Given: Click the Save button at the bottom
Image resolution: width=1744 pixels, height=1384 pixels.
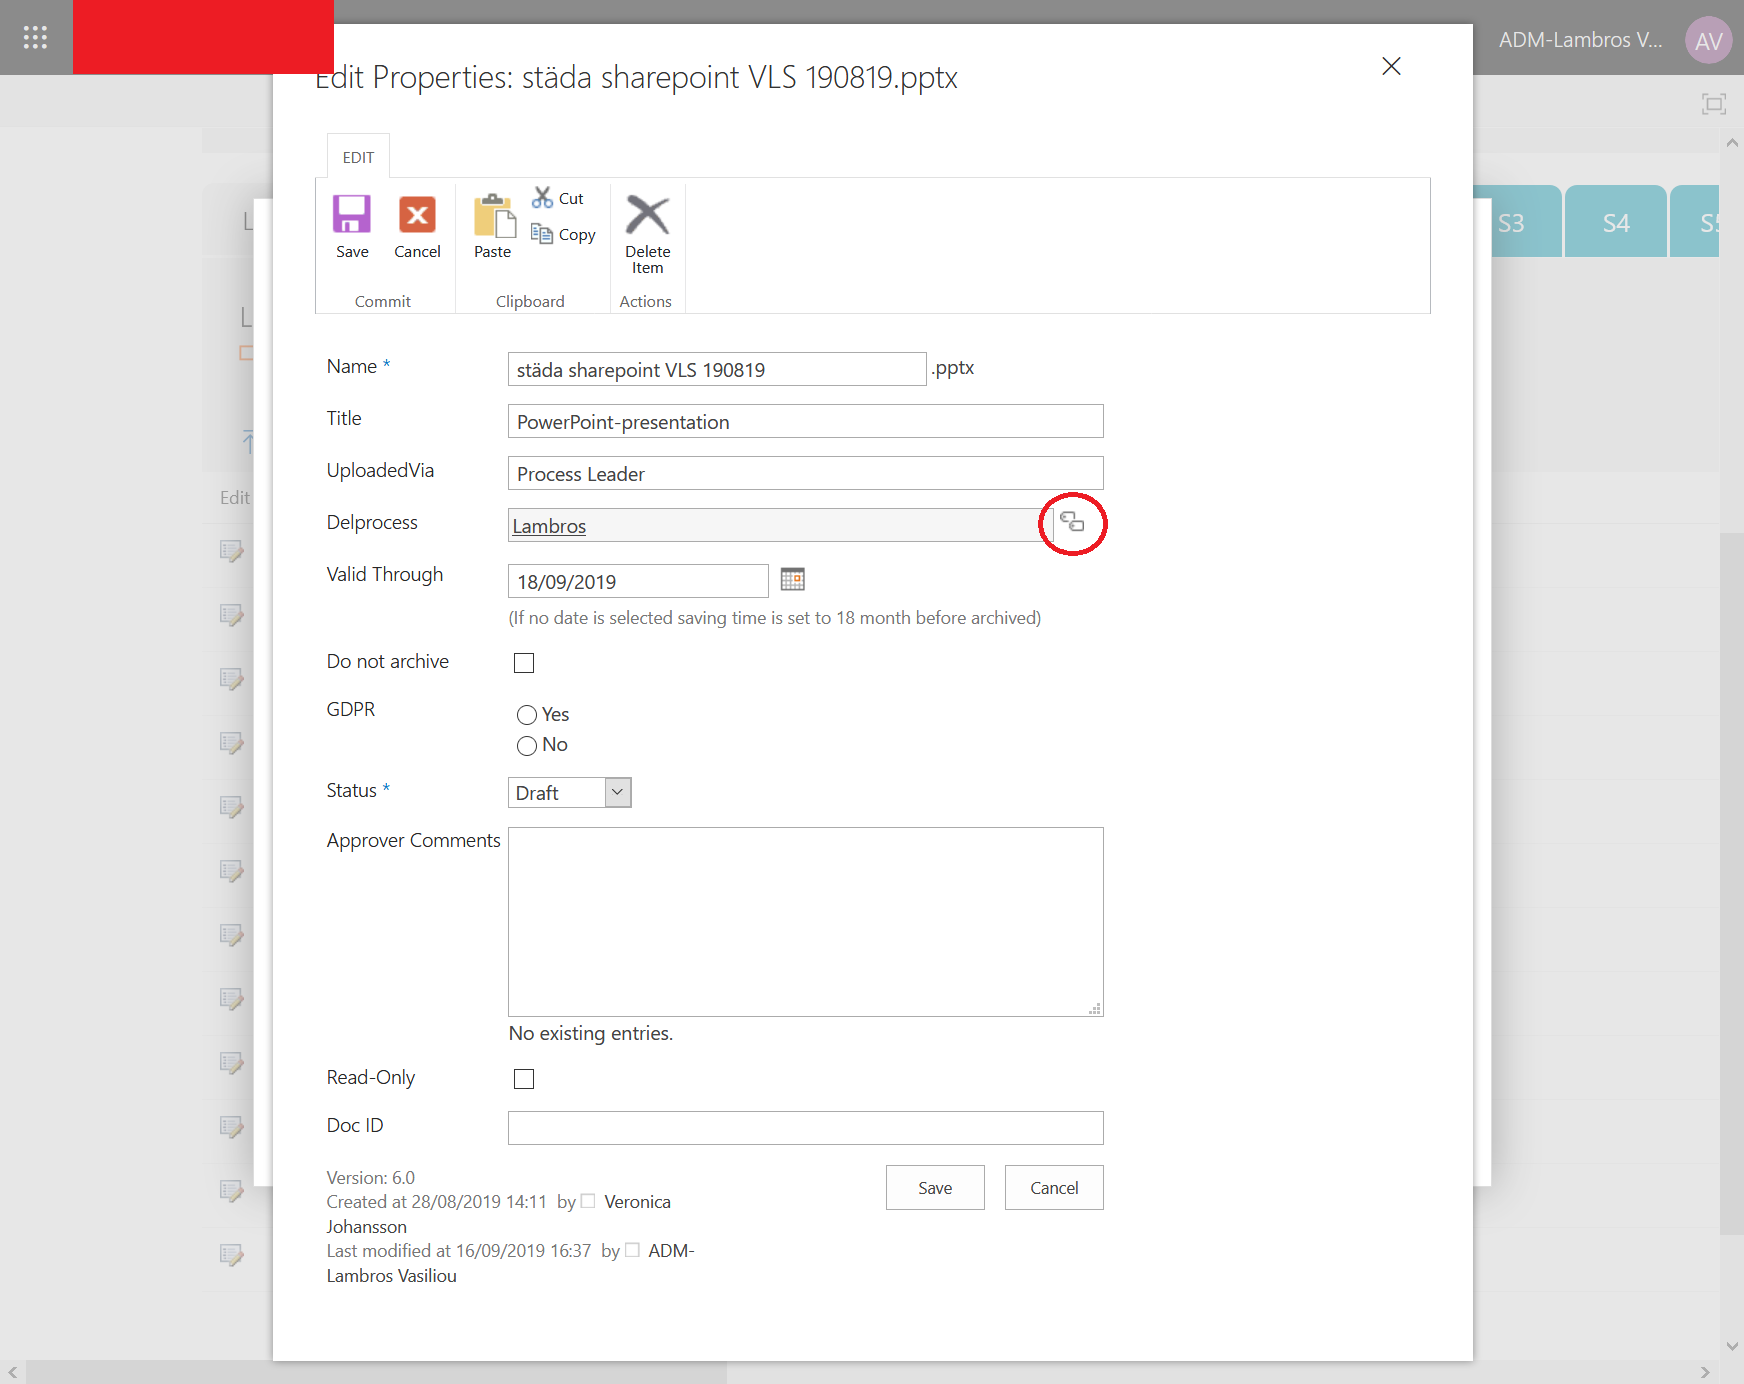Looking at the screenshot, I should 934,1187.
